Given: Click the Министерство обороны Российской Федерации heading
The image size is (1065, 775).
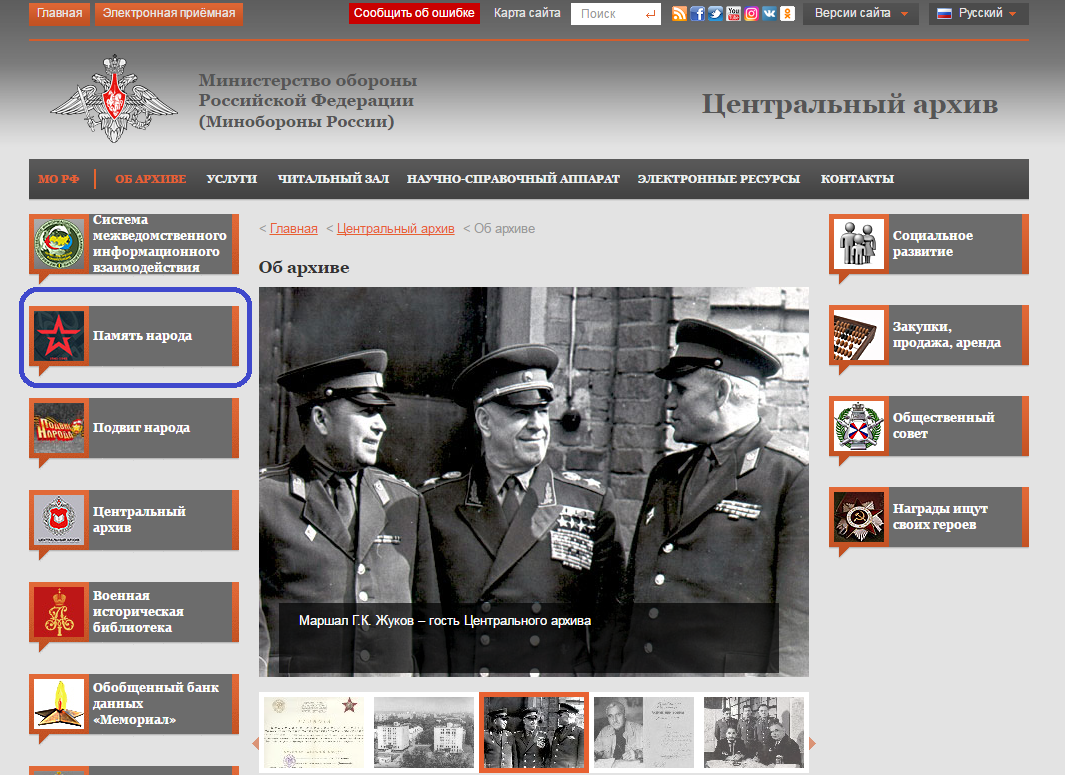Looking at the screenshot, I should point(308,101).
